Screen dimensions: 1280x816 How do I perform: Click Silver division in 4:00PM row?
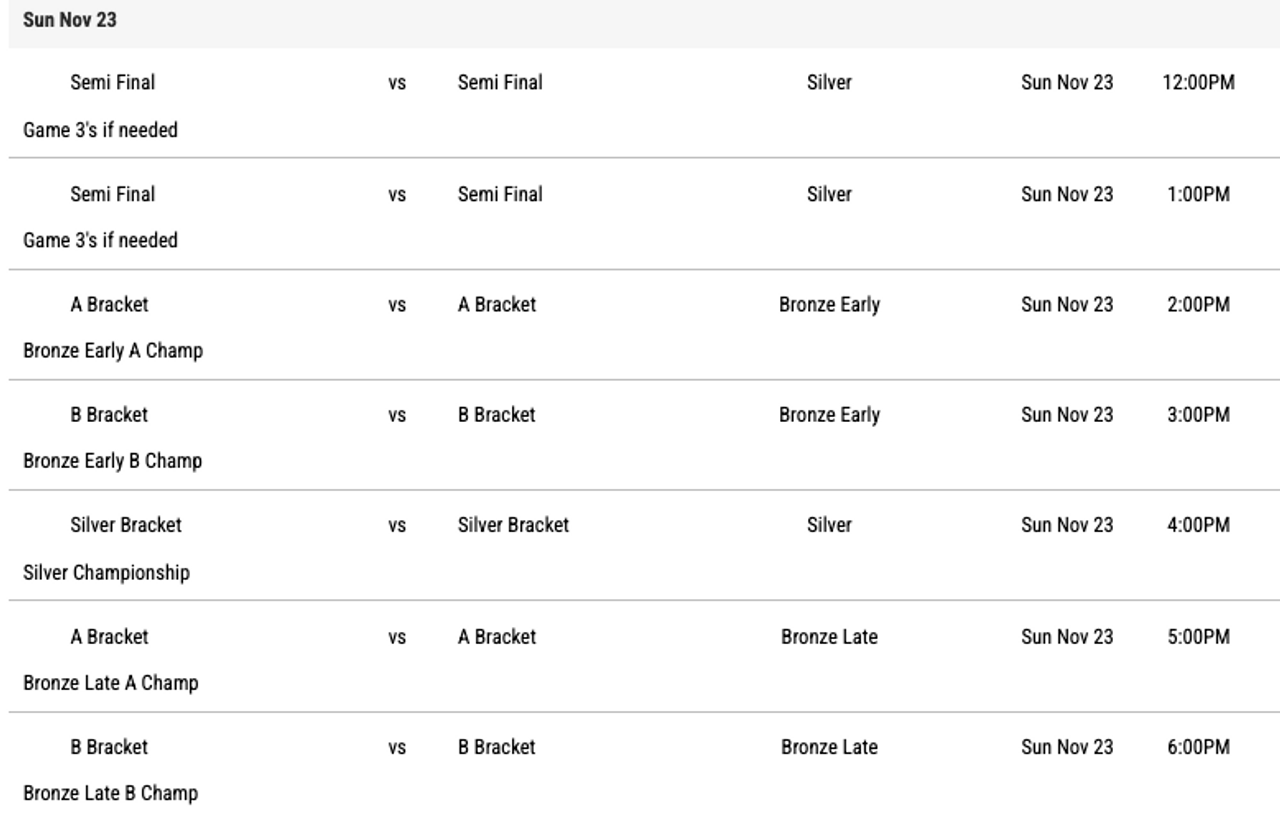coord(829,525)
